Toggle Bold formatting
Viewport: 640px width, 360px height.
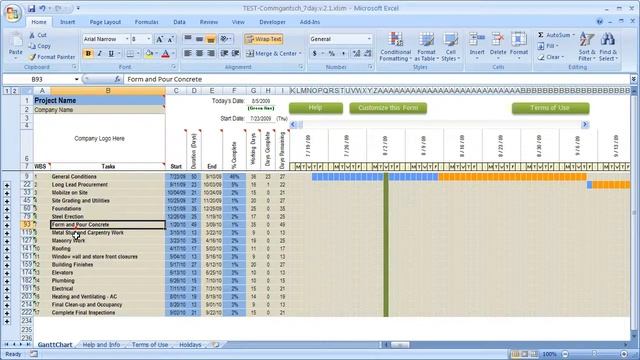pos(88,53)
